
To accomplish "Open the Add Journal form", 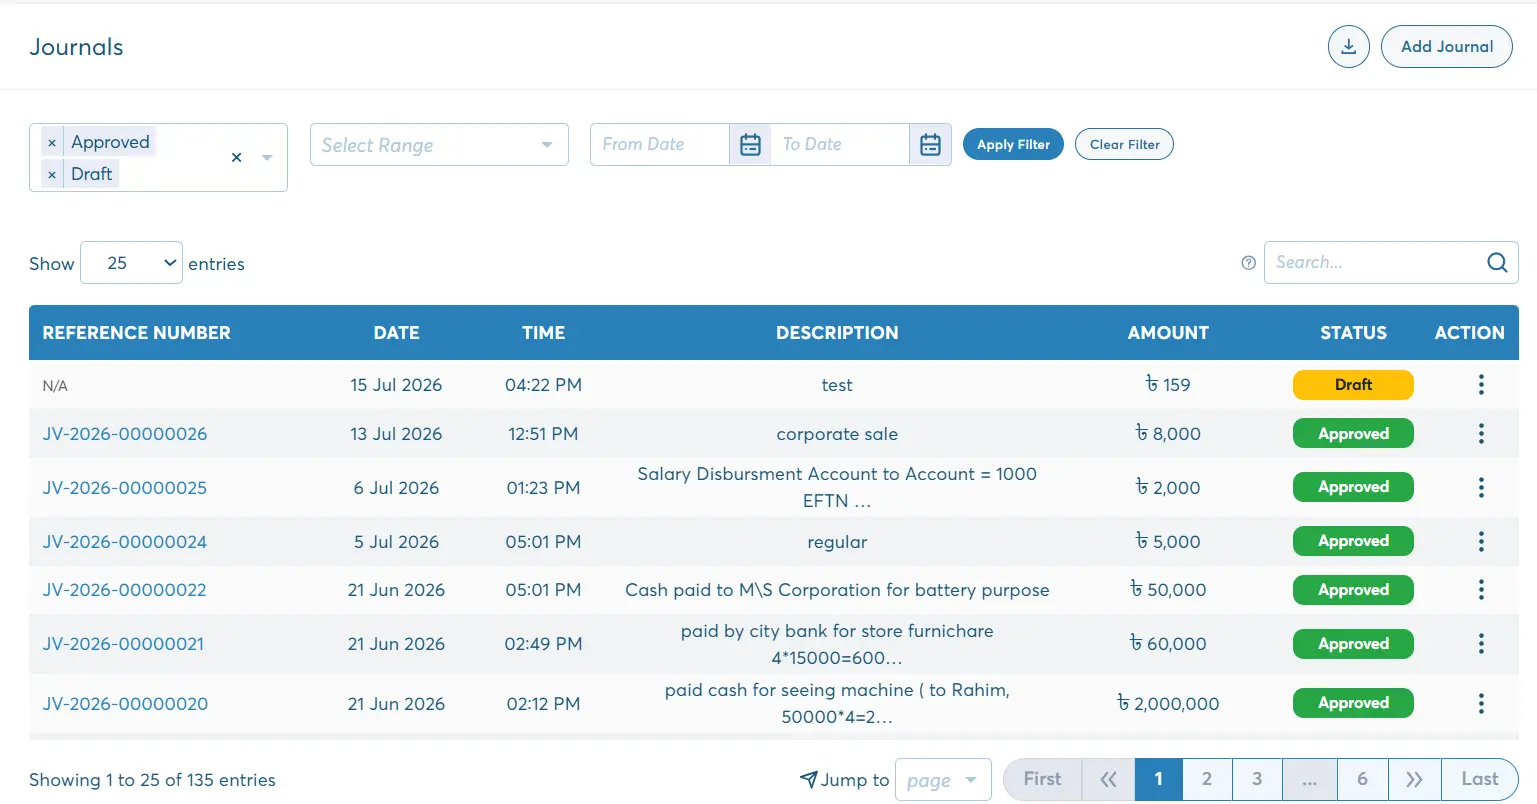I will [1446, 47].
